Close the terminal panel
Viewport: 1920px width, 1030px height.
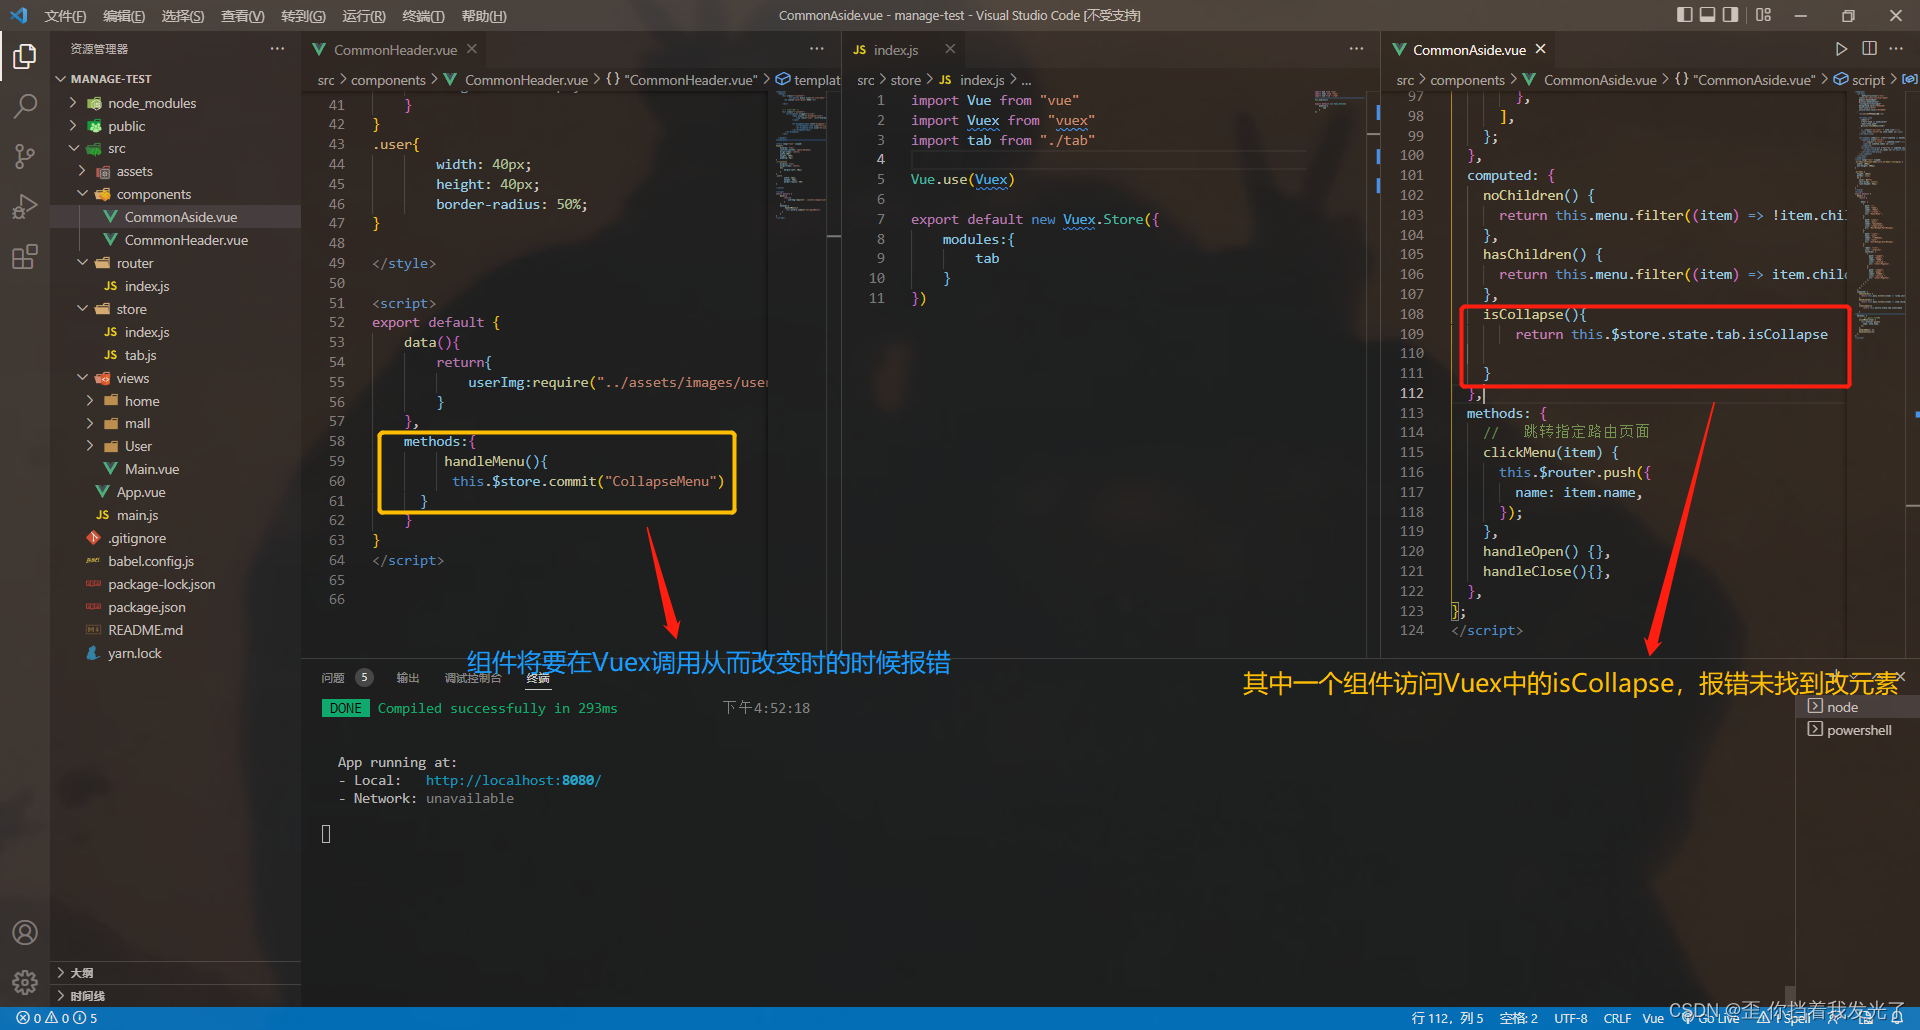pyautogui.click(x=1900, y=677)
